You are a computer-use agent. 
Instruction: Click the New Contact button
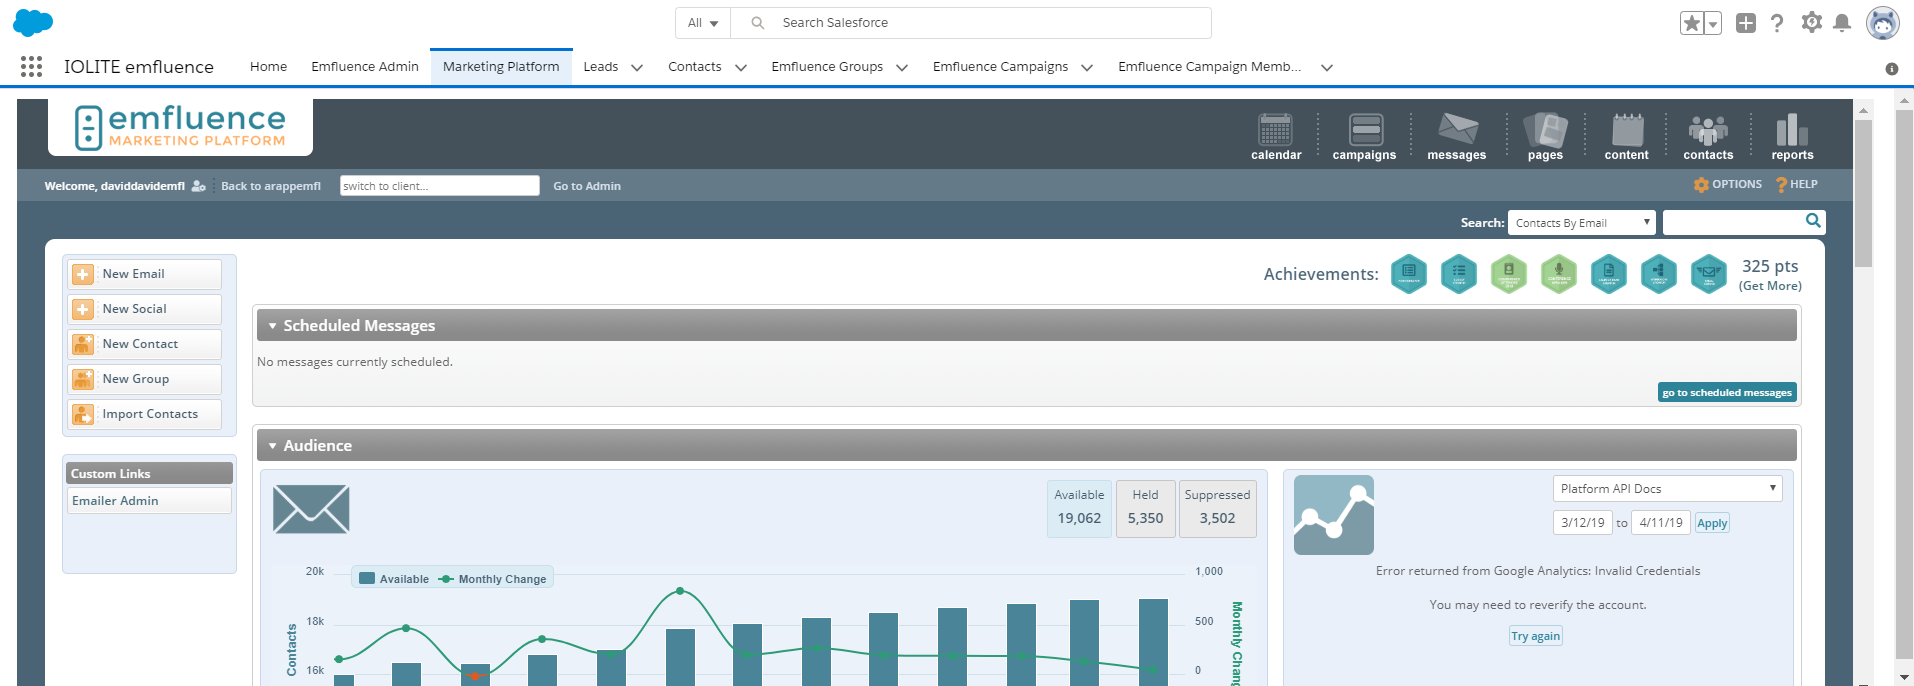(x=145, y=344)
